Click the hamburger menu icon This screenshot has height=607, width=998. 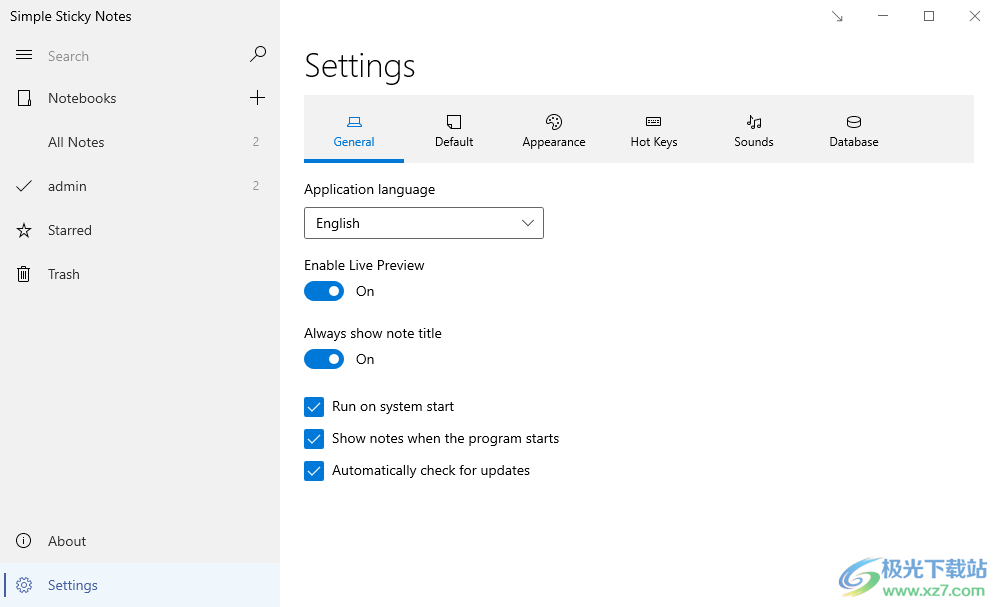24,55
